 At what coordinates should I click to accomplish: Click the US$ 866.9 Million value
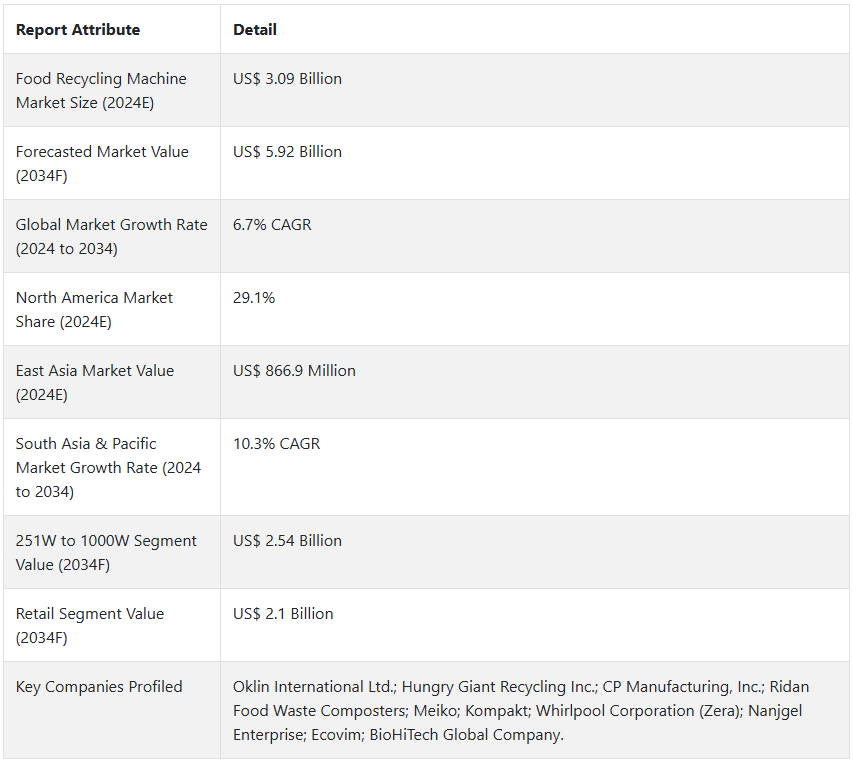tap(294, 371)
